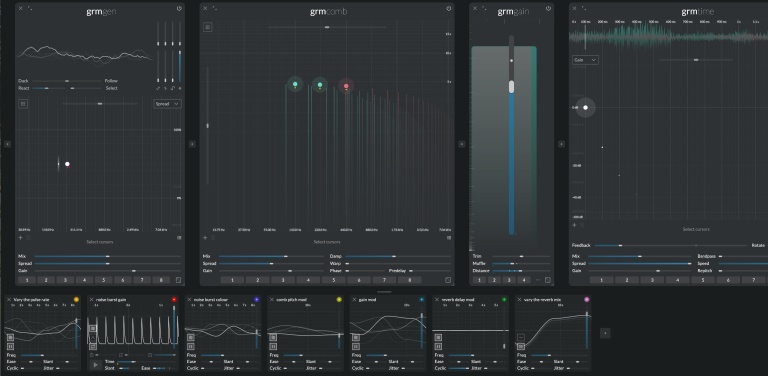Click the Freq slider in Vary the pulse rate
Viewport: 768px width, 376px height.
[48, 355]
